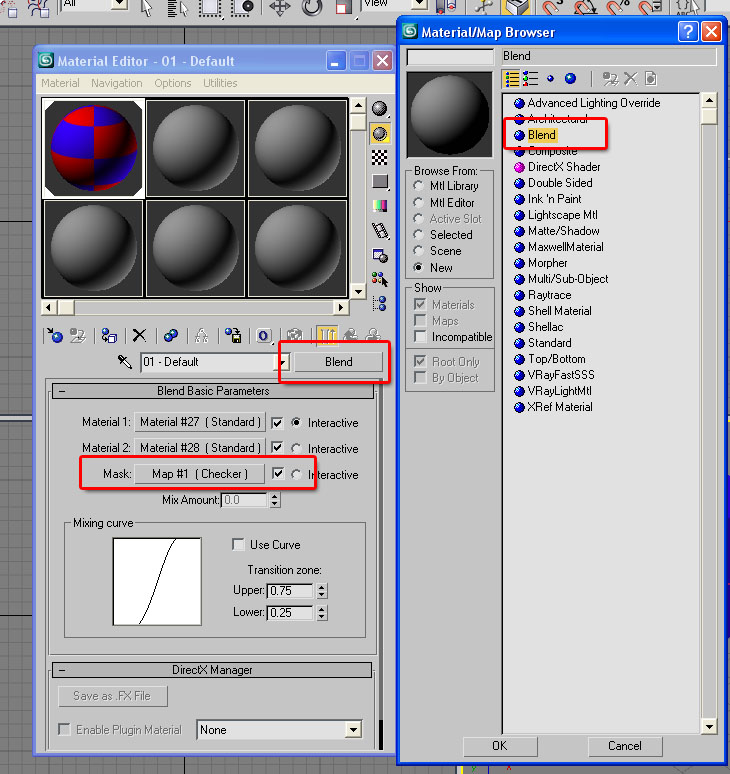Select Mtl Editor under Browse From
The image size is (730, 774).
tap(419, 202)
